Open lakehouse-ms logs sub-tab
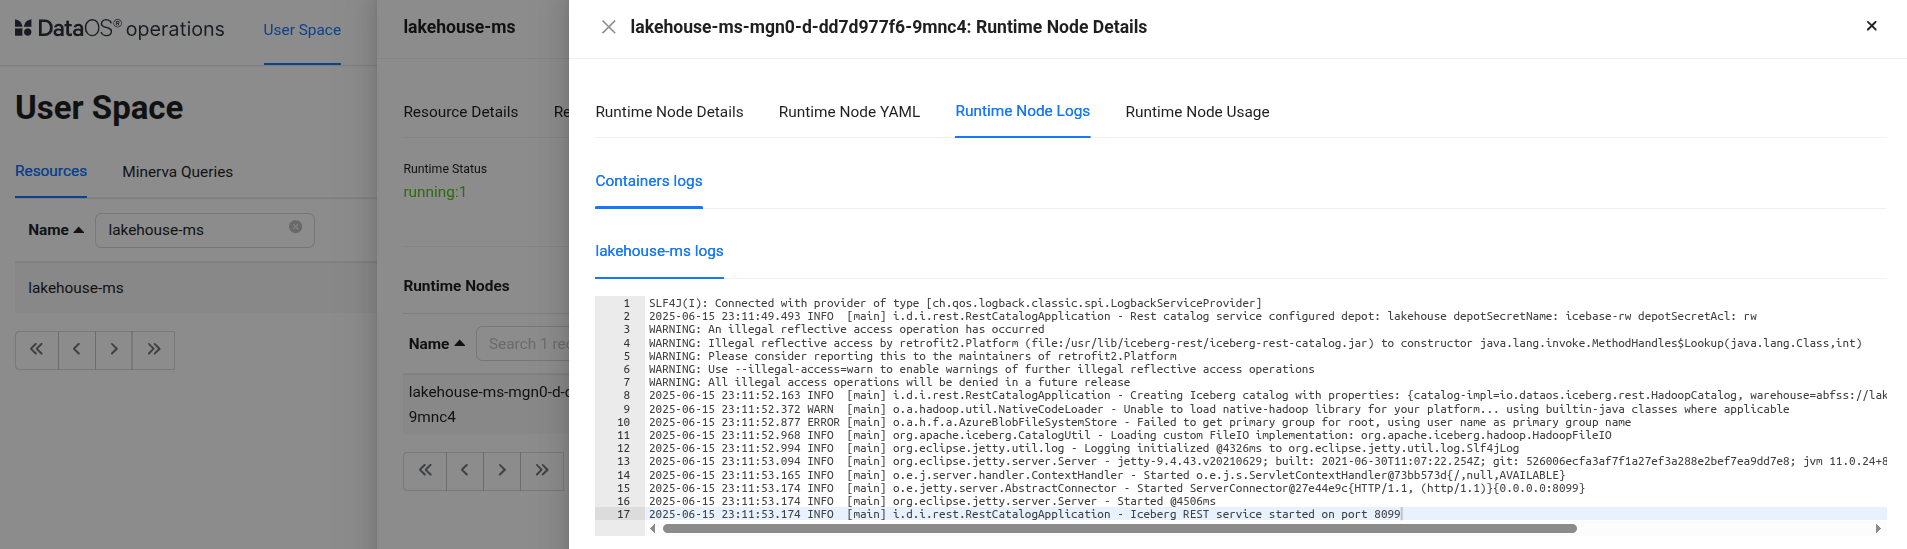This screenshot has width=1907, height=549. click(x=659, y=251)
